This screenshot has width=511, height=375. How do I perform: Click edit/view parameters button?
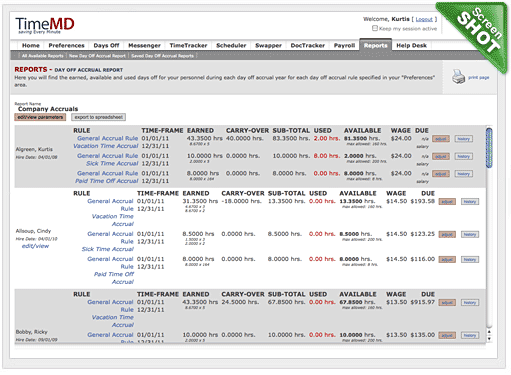pos(40,117)
